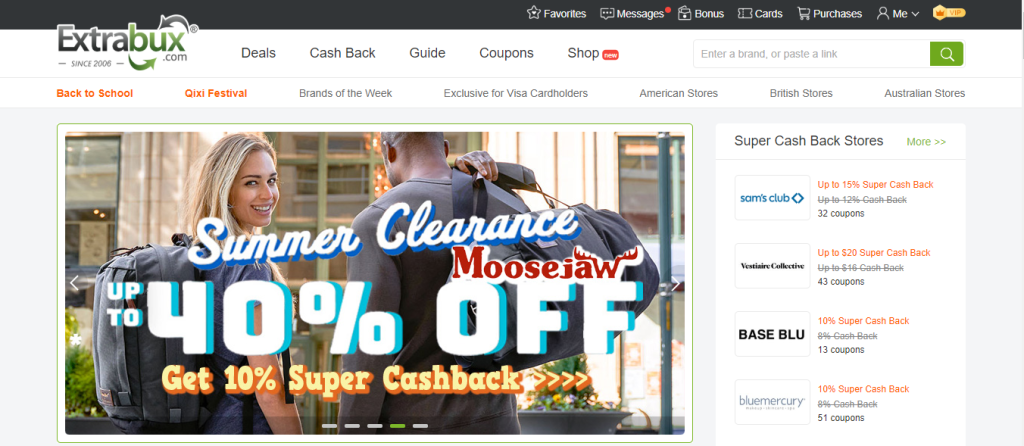This screenshot has width=1024, height=446.
Task: Open the Shop new menu
Action: (593, 54)
